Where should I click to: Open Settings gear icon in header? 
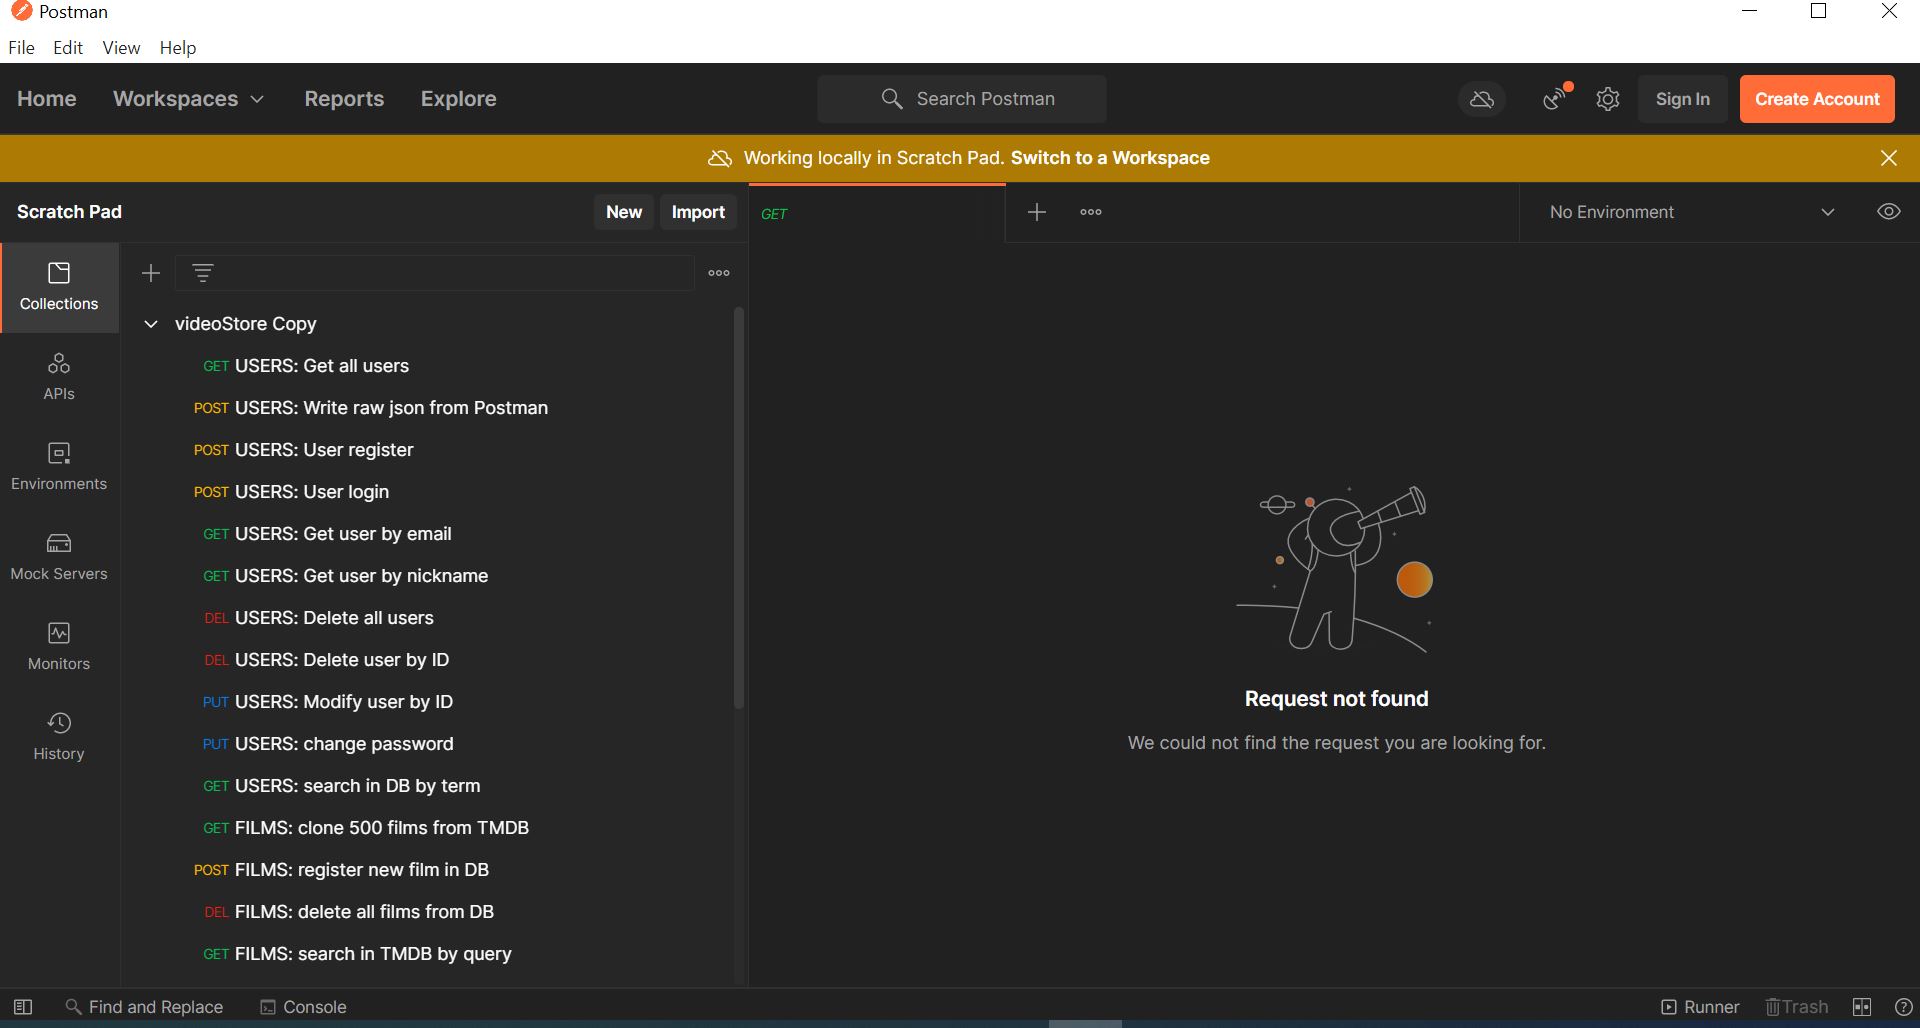click(x=1608, y=99)
